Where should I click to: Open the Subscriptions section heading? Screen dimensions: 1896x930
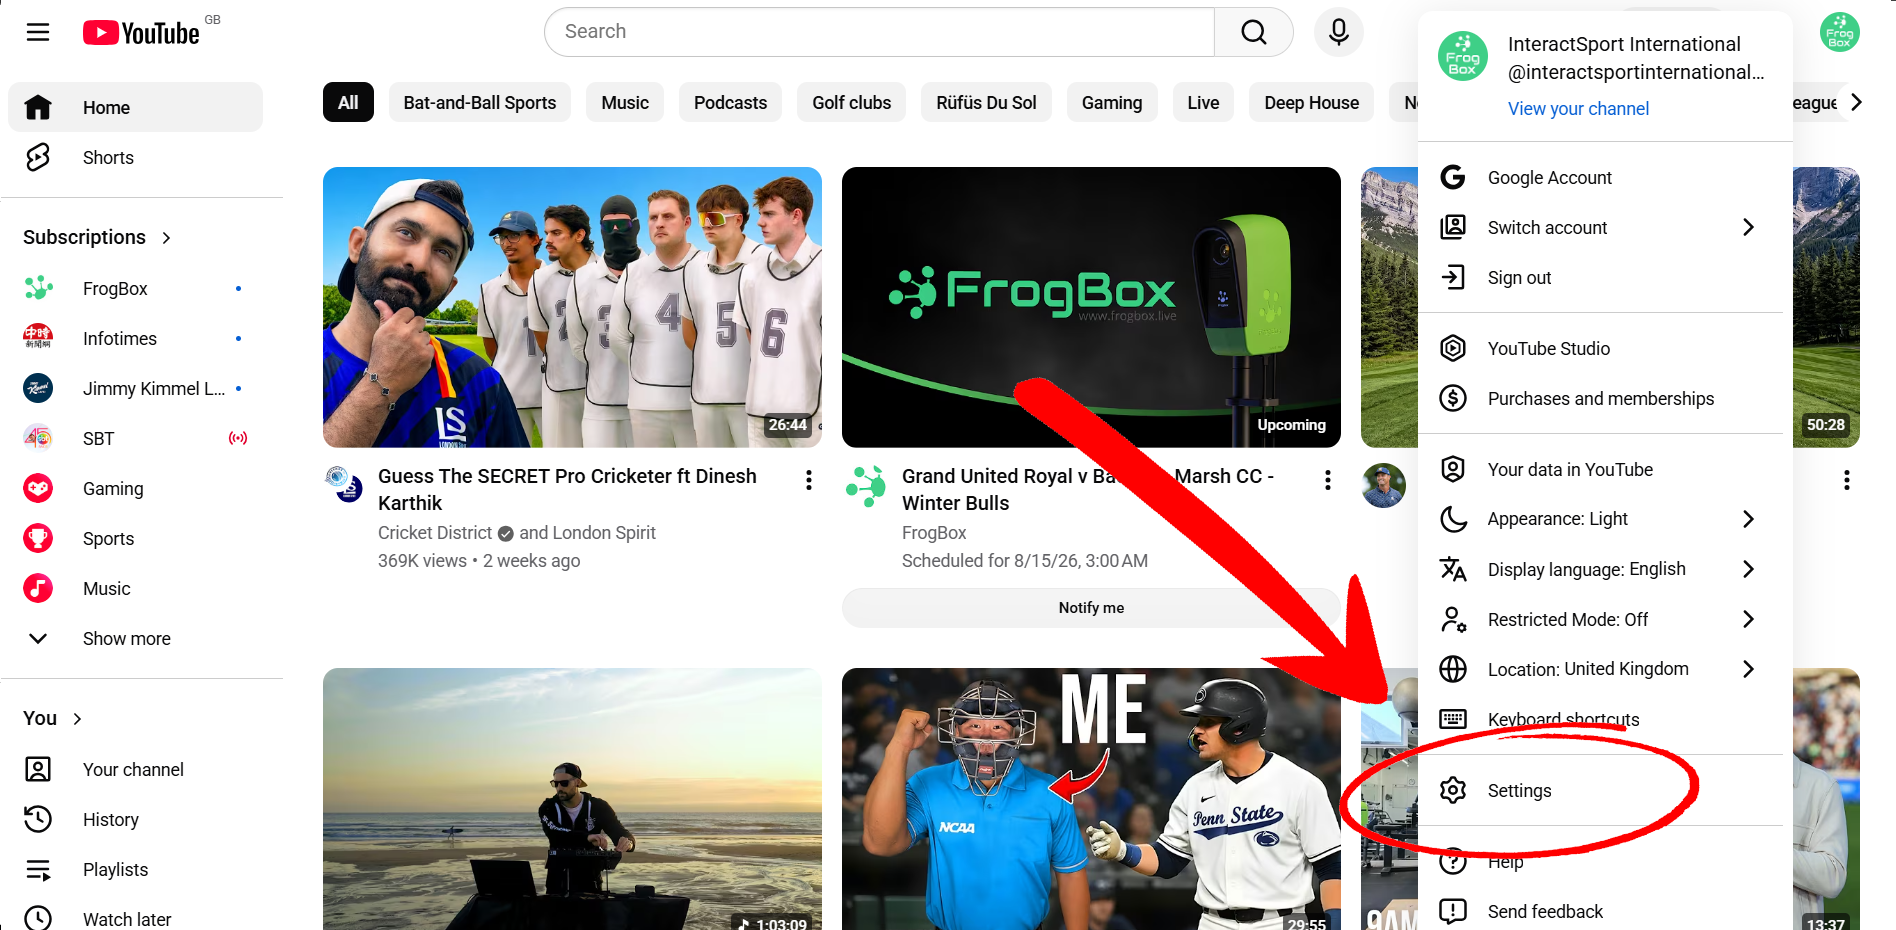pos(97,238)
